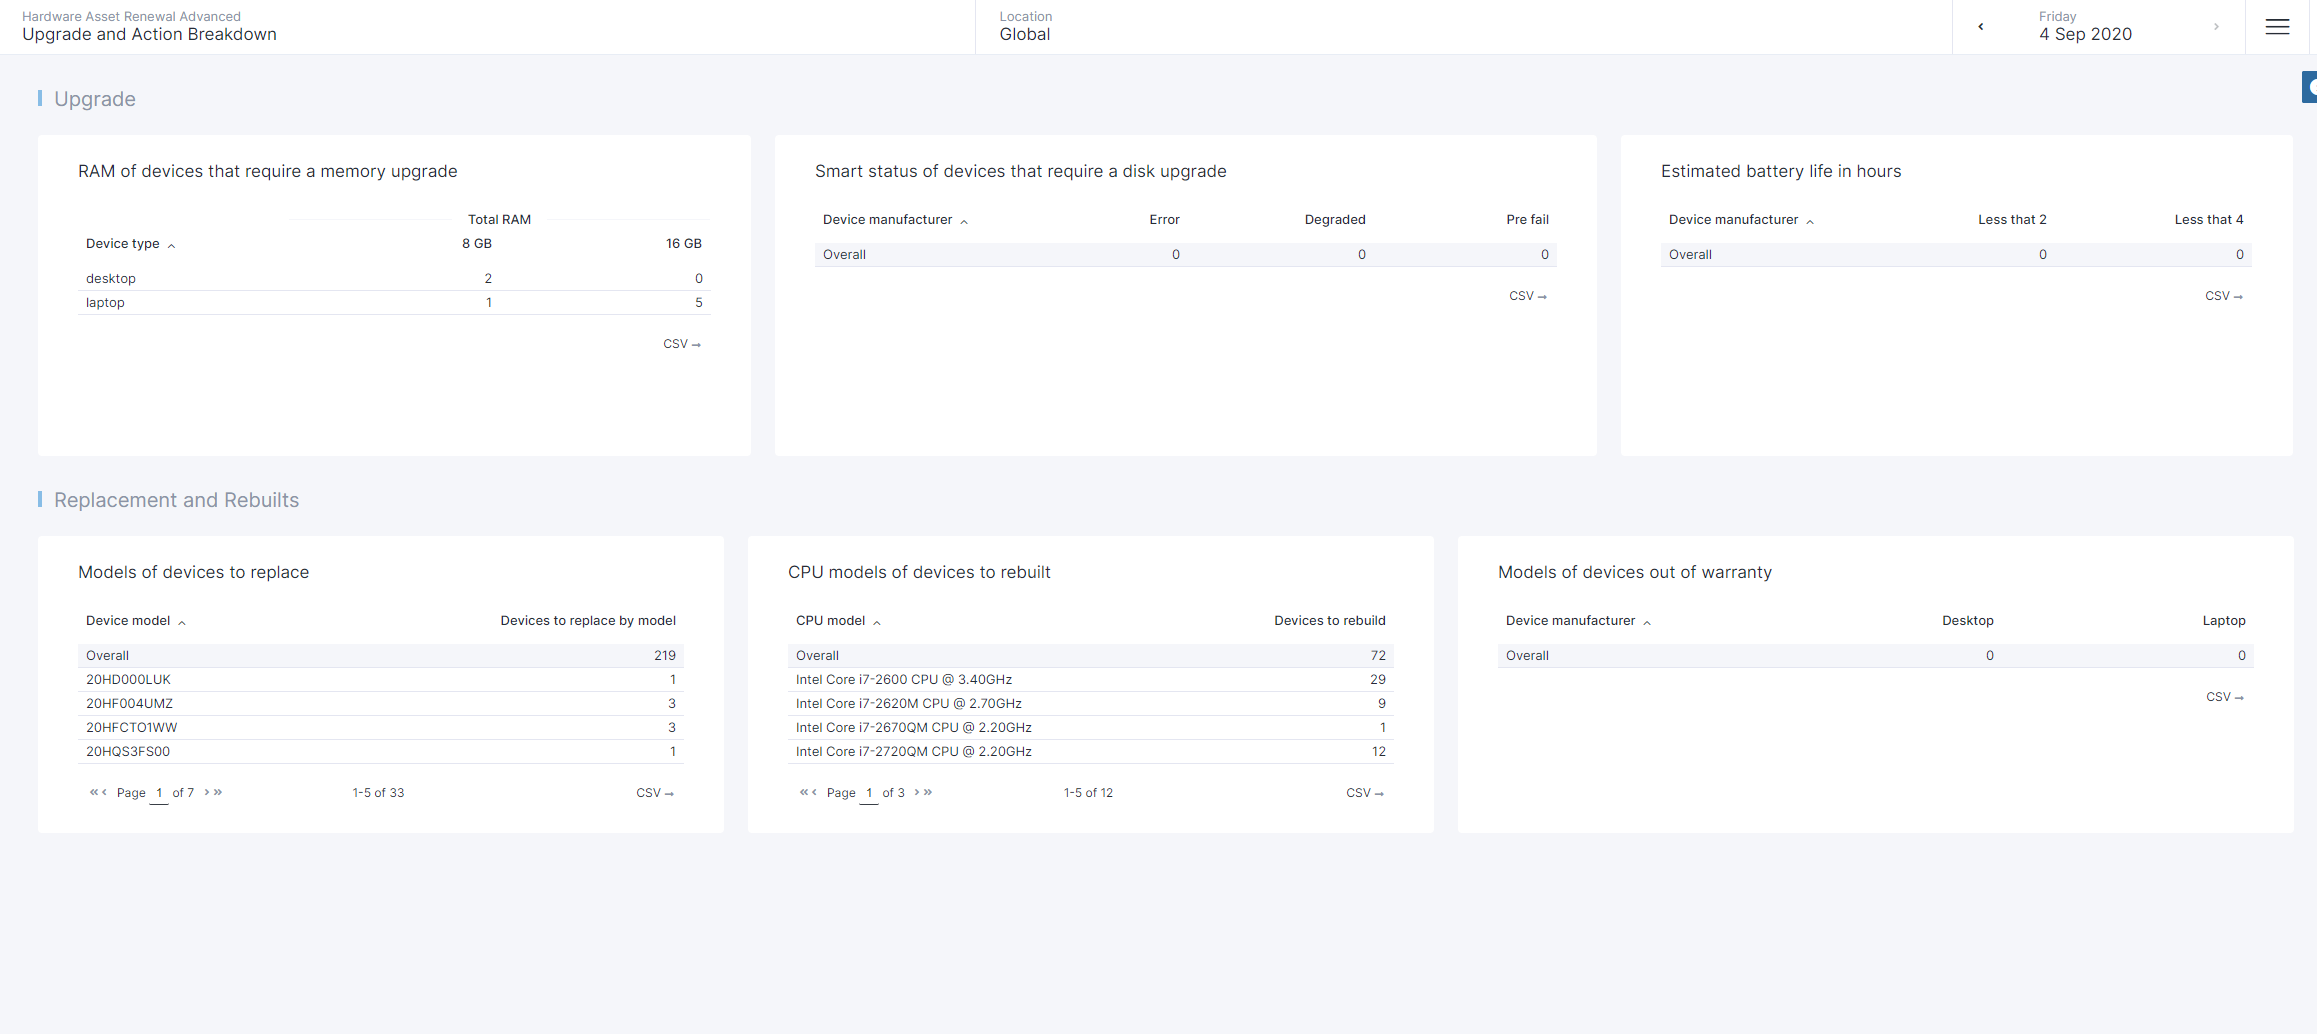Sort by Device type in RAM table
The height and width of the screenshot is (1034, 2317).
(x=123, y=244)
